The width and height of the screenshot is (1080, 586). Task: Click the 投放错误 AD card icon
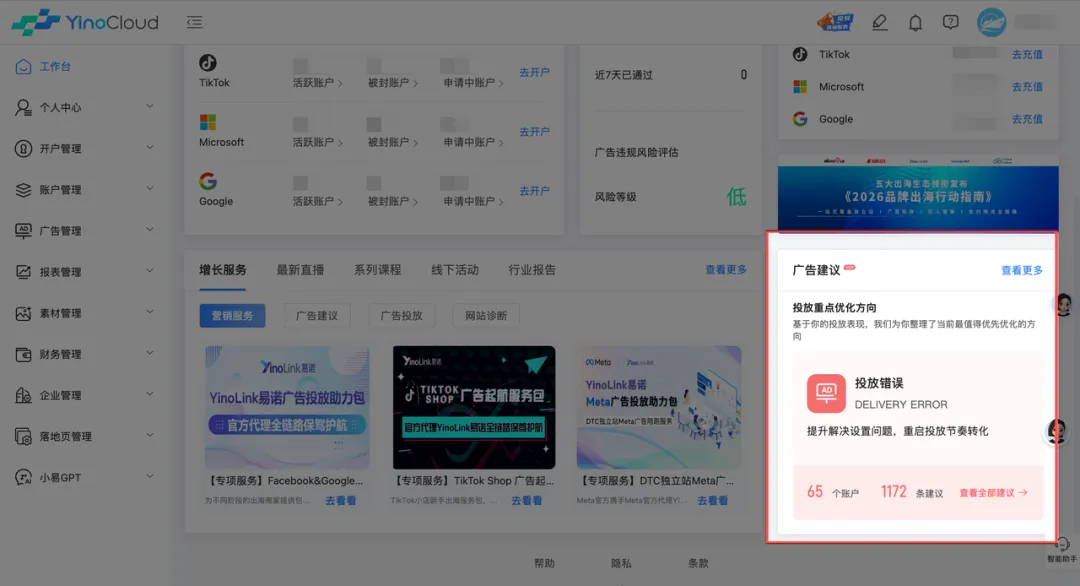point(826,393)
